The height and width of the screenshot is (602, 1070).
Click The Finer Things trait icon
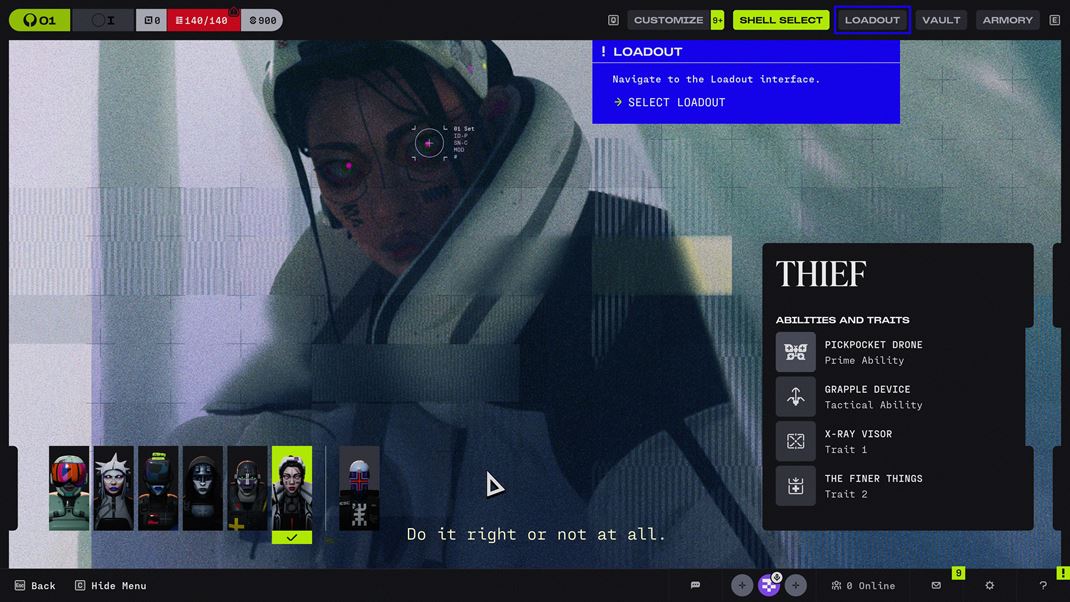coord(795,486)
